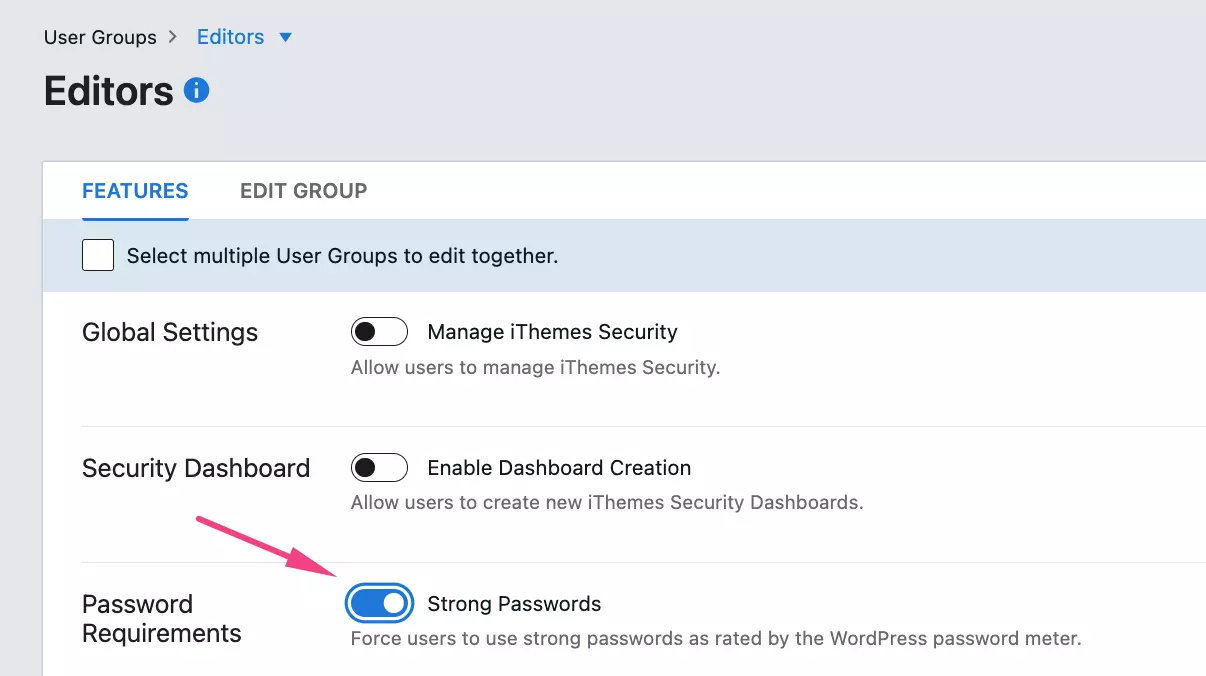Click "Select multiple User Groups to edit together" text
This screenshot has width=1206, height=676.
342,256
